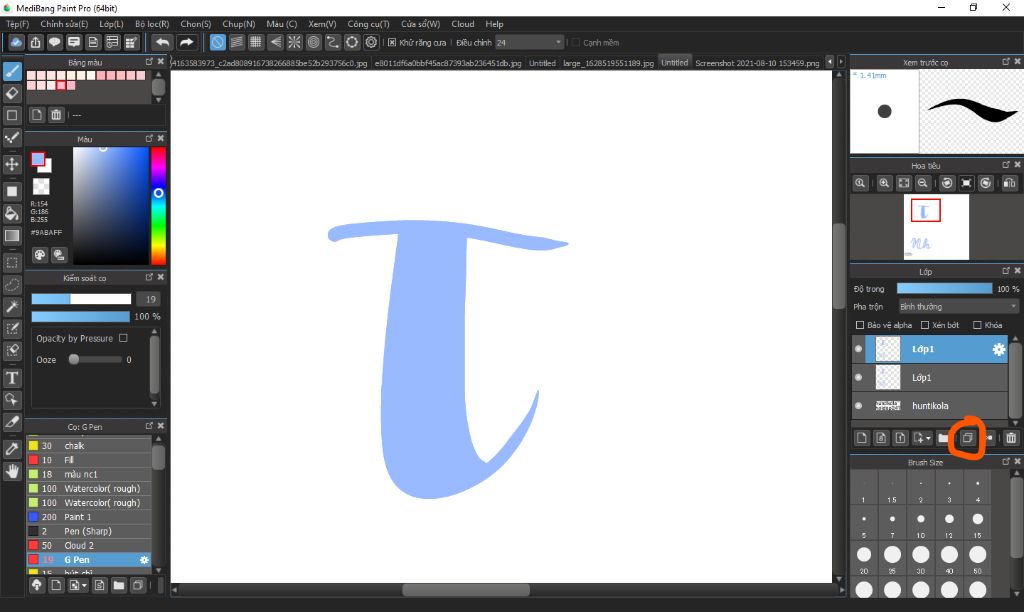Image resolution: width=1024 pixels, height=612 pixels.
Task: Click the Undo arrow in toolbar
Action: pos(162,42)
